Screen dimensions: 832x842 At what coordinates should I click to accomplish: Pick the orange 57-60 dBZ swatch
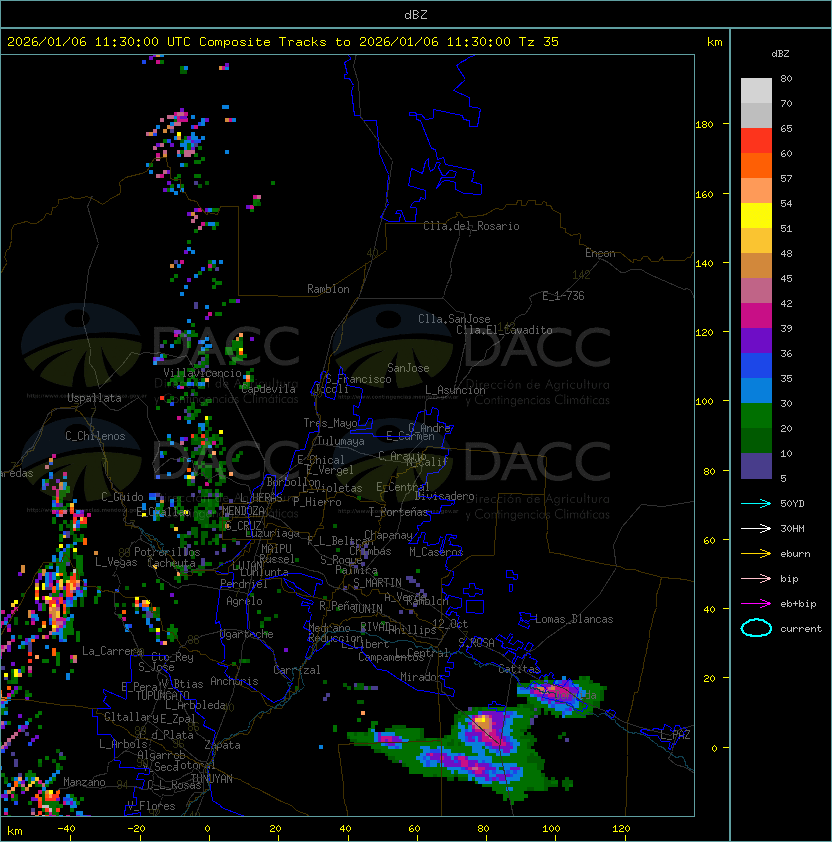[756, 165]
